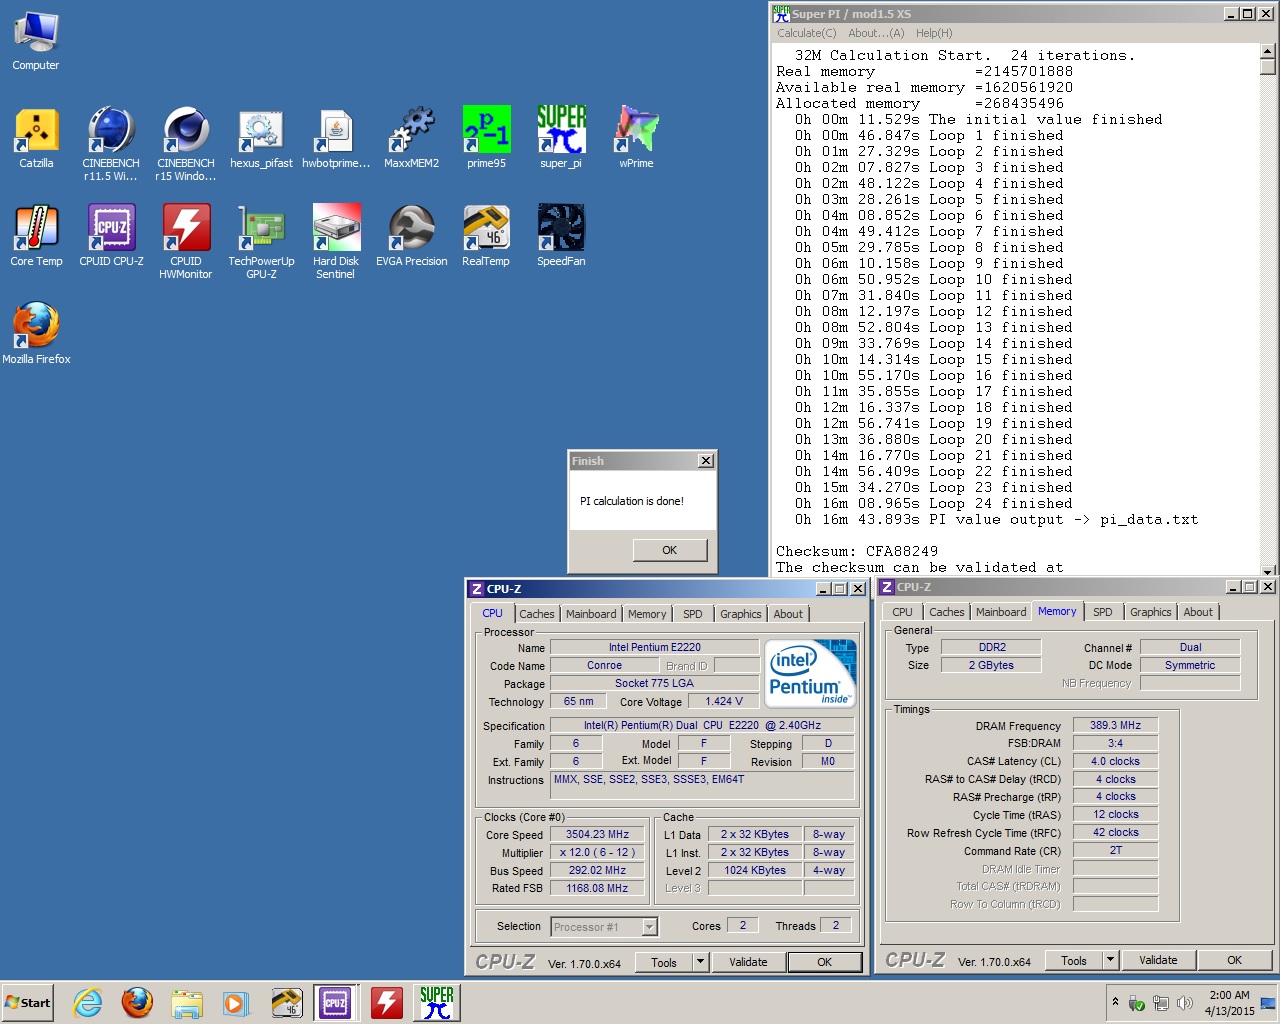1280x1024 pixels.
Task: Click the Start button
Action: coord(28,1002)
